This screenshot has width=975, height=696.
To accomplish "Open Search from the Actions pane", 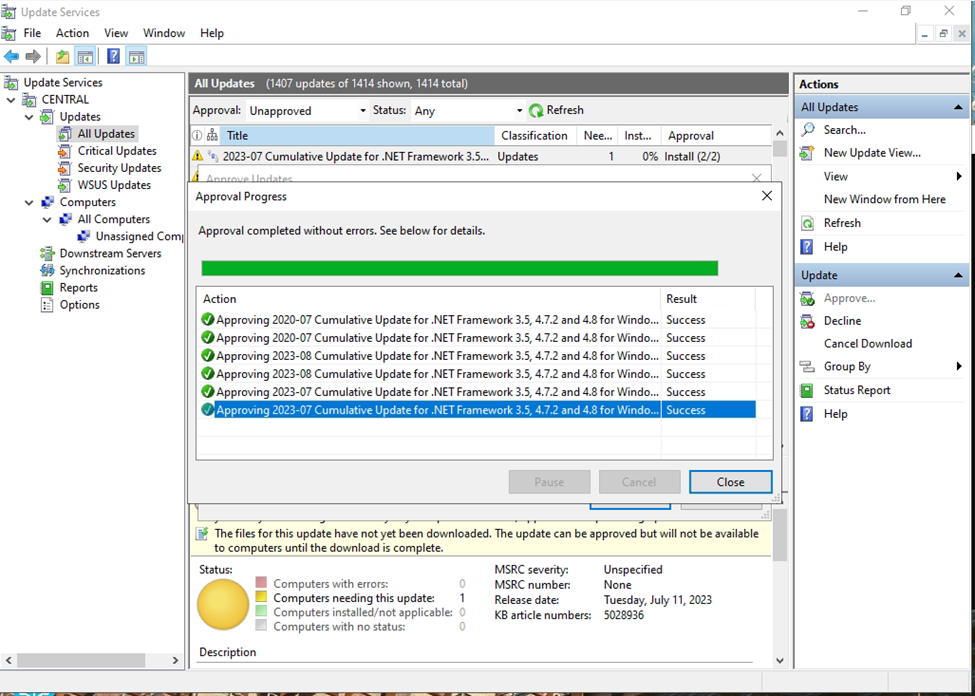I will (844, 130).
